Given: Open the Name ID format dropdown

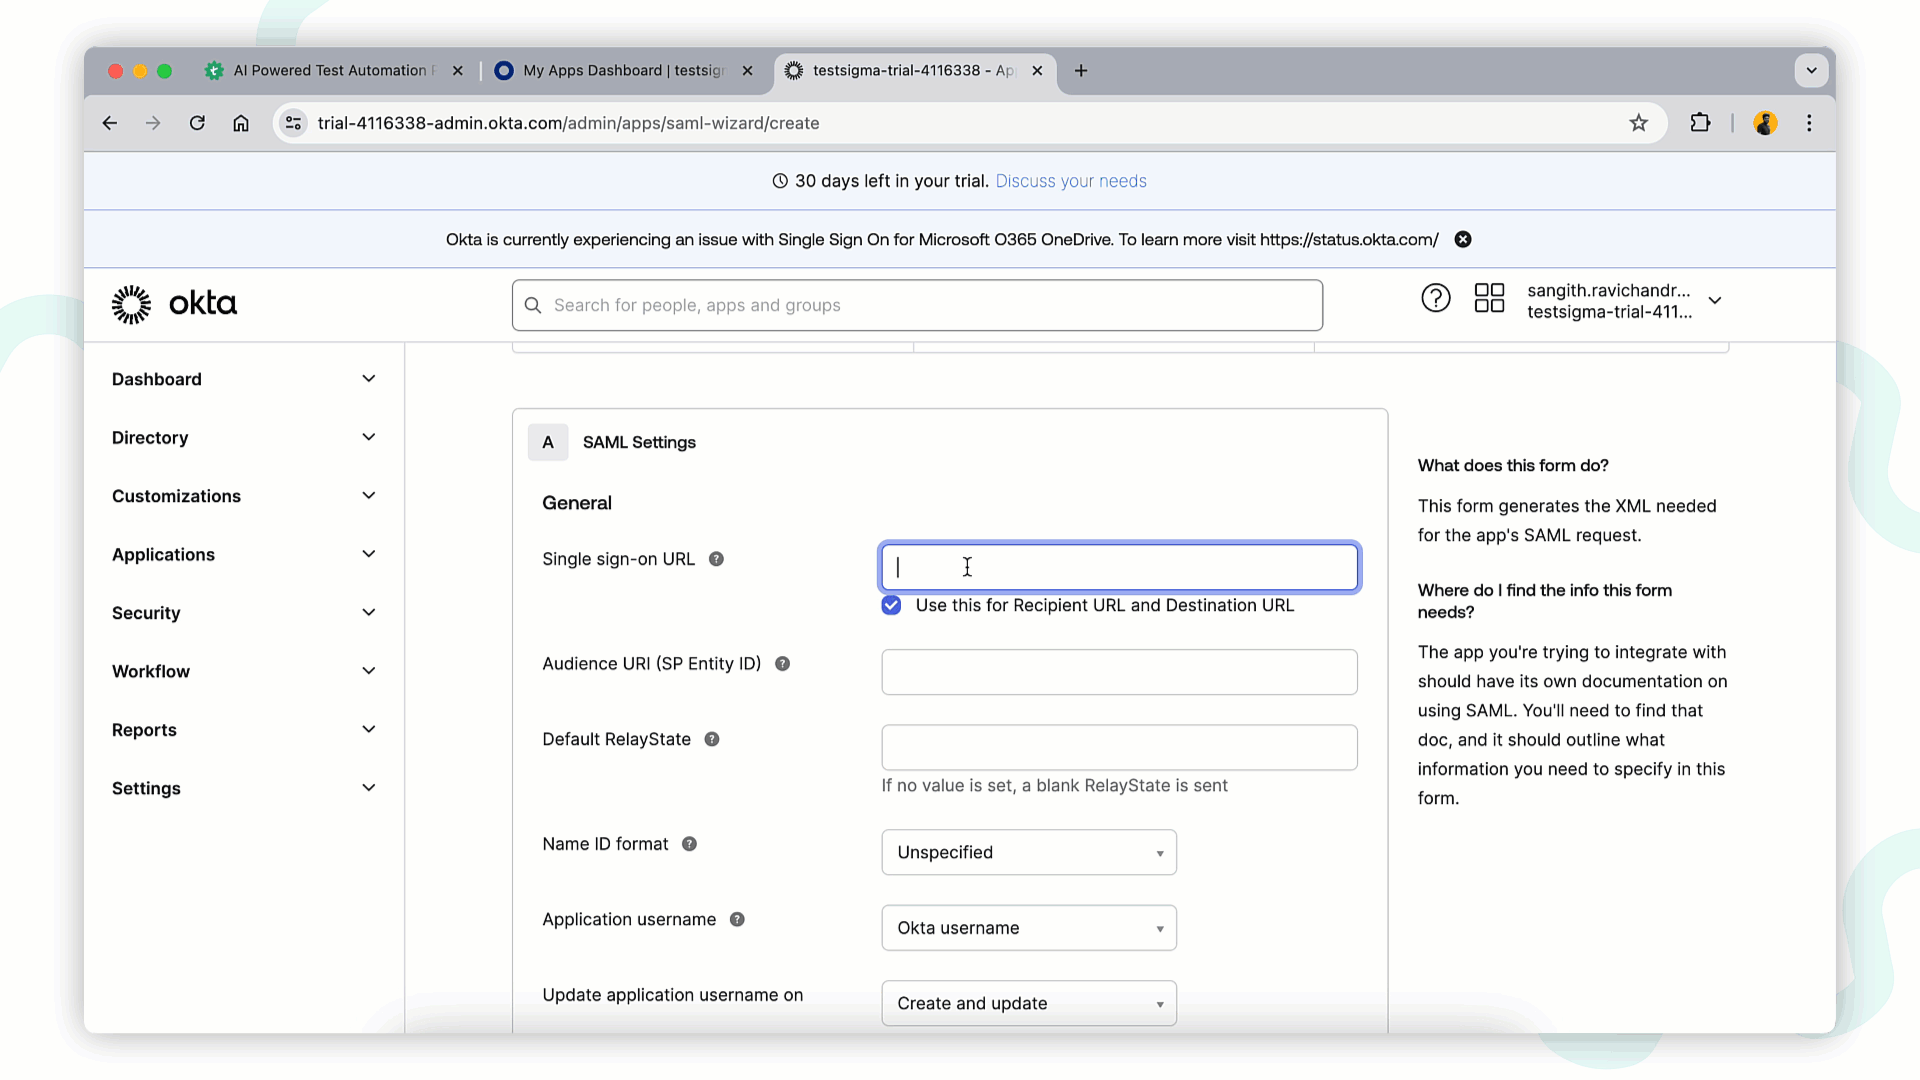Looking at the screenshot, I should [1029, 853].
